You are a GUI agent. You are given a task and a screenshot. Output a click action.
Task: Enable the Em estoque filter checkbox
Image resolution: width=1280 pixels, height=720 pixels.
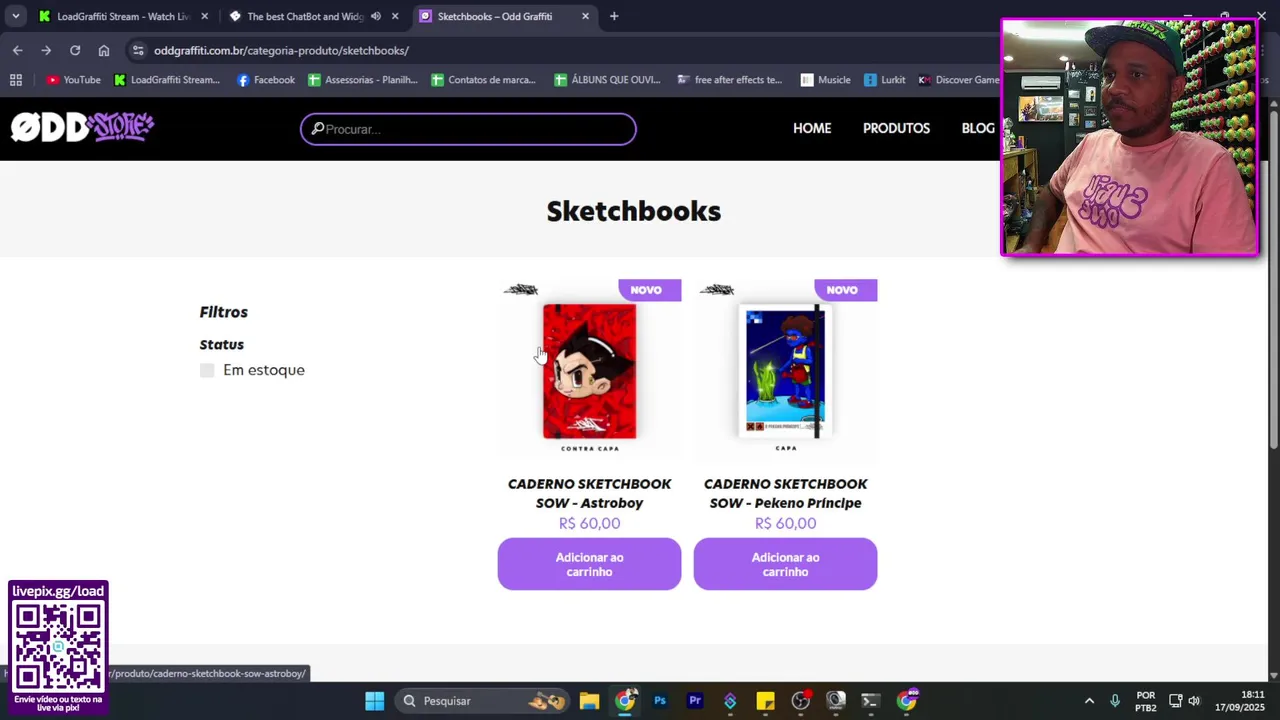coord(207,370)
